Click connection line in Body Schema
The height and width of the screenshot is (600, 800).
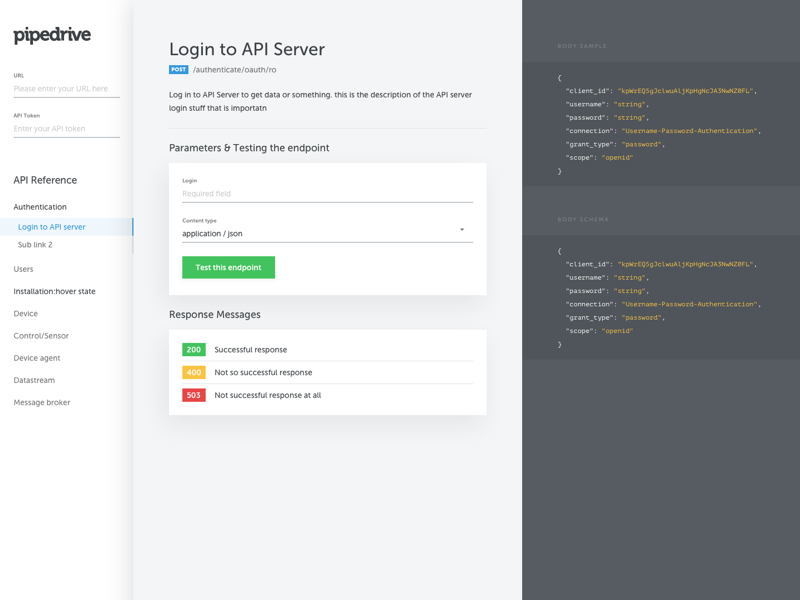click(663, 304)
